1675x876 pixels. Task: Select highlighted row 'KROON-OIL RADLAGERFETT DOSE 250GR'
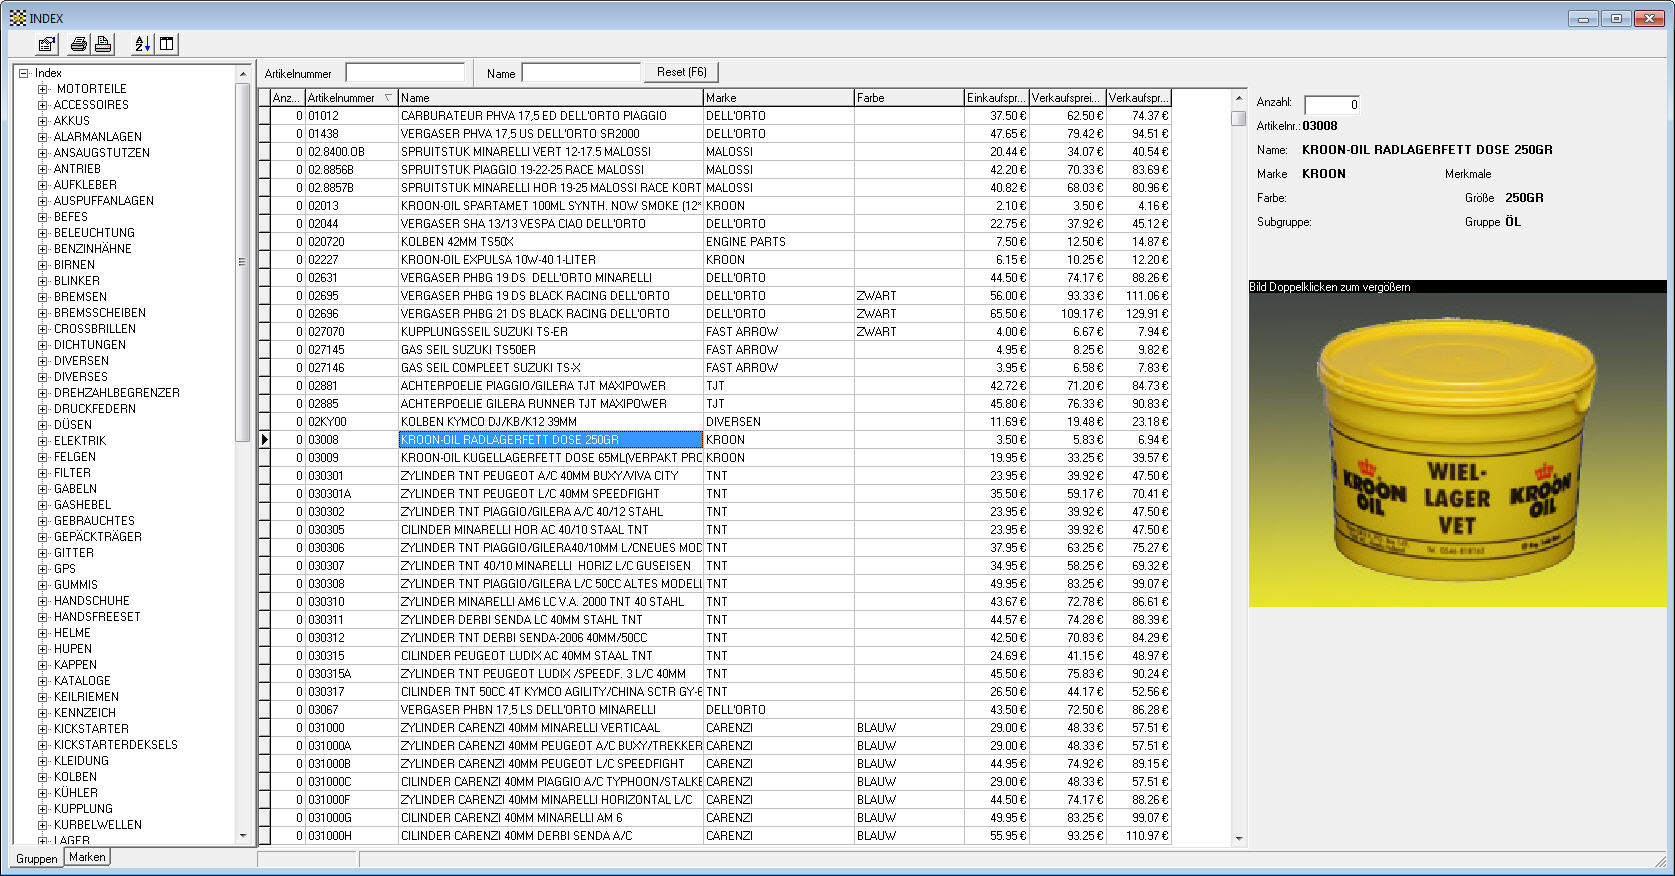point(551,440)
